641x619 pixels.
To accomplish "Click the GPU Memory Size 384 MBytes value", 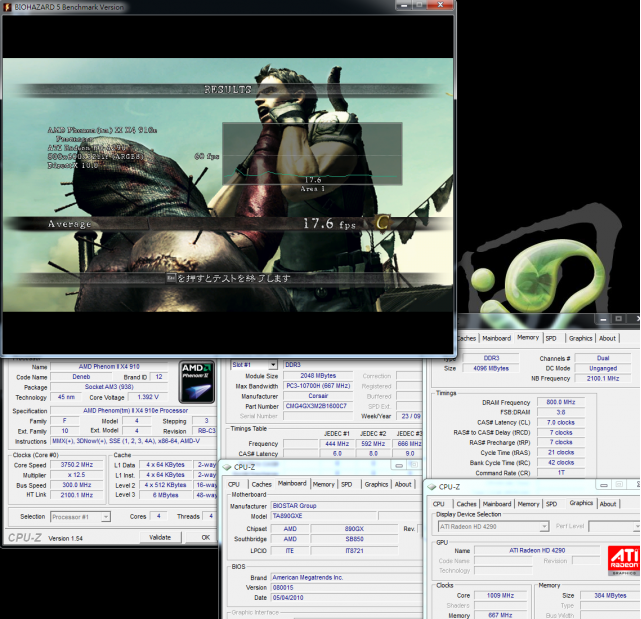I will pyautogui.click(x=610, y=596).
